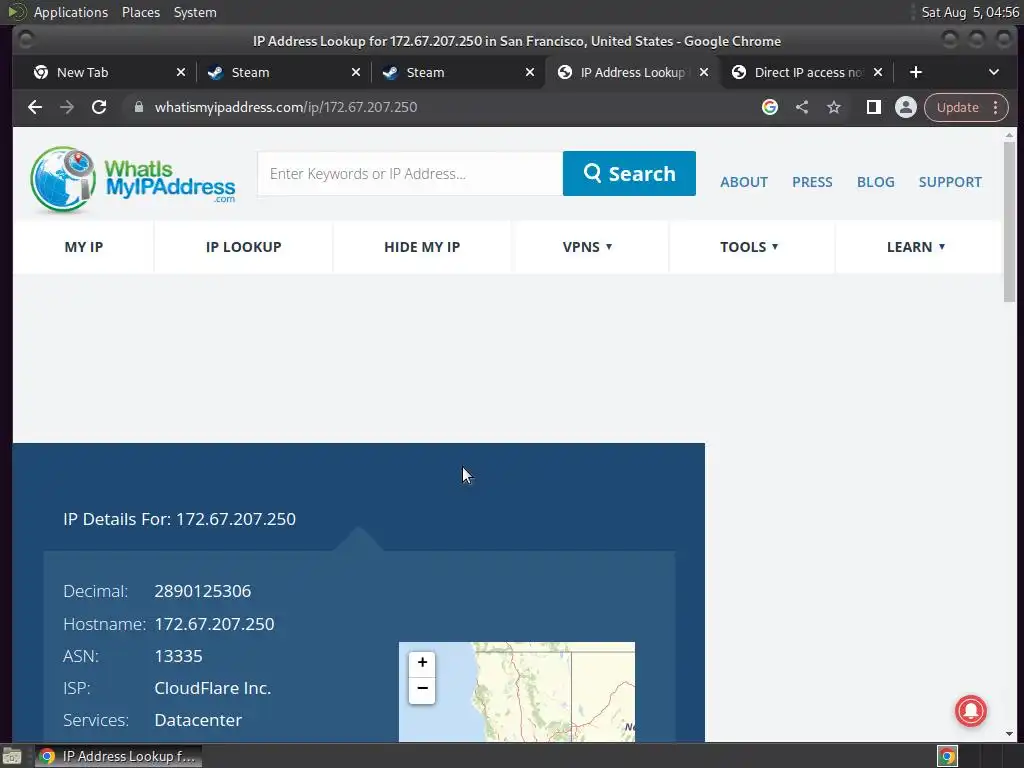Zoom out on the map
The image size is (1024, 768).
tap(423, 689)
